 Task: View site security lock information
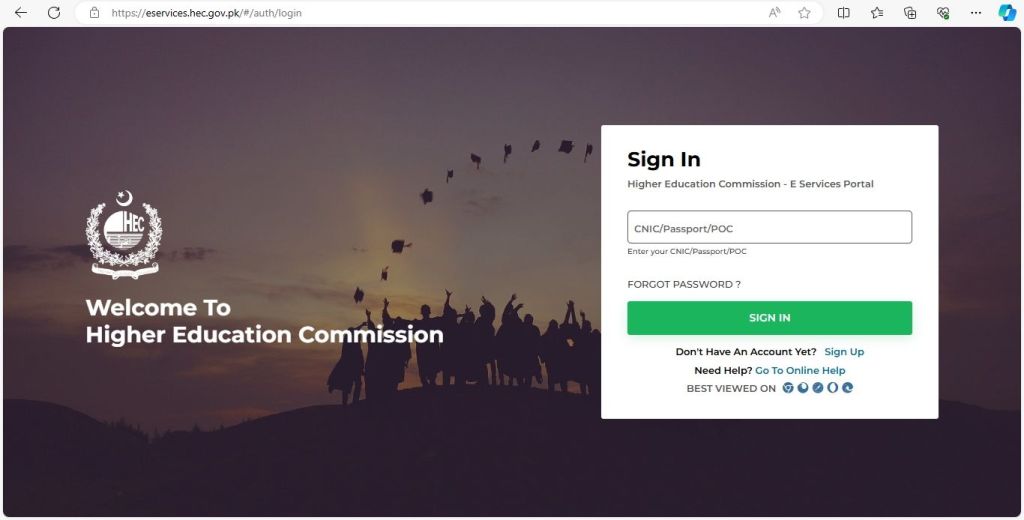point(95,12)
